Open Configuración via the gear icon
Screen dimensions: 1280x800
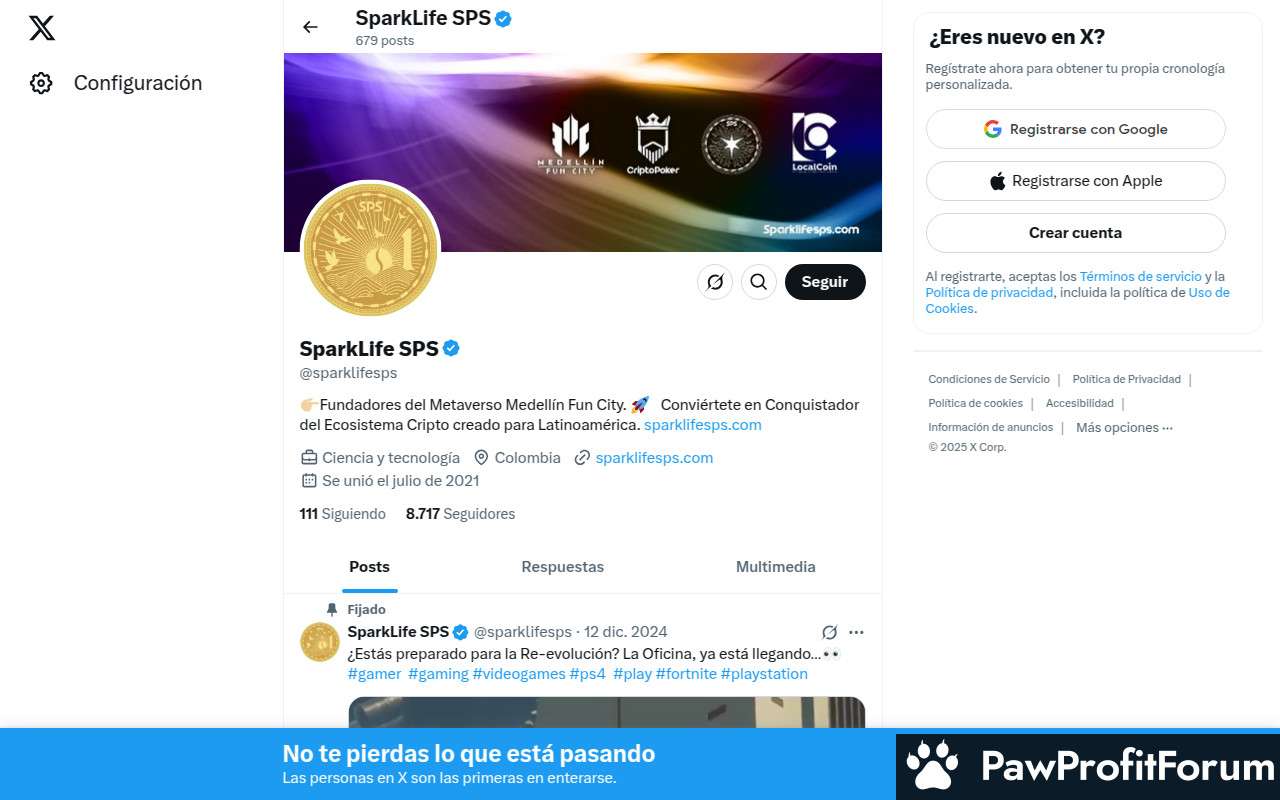click(41, 83)
